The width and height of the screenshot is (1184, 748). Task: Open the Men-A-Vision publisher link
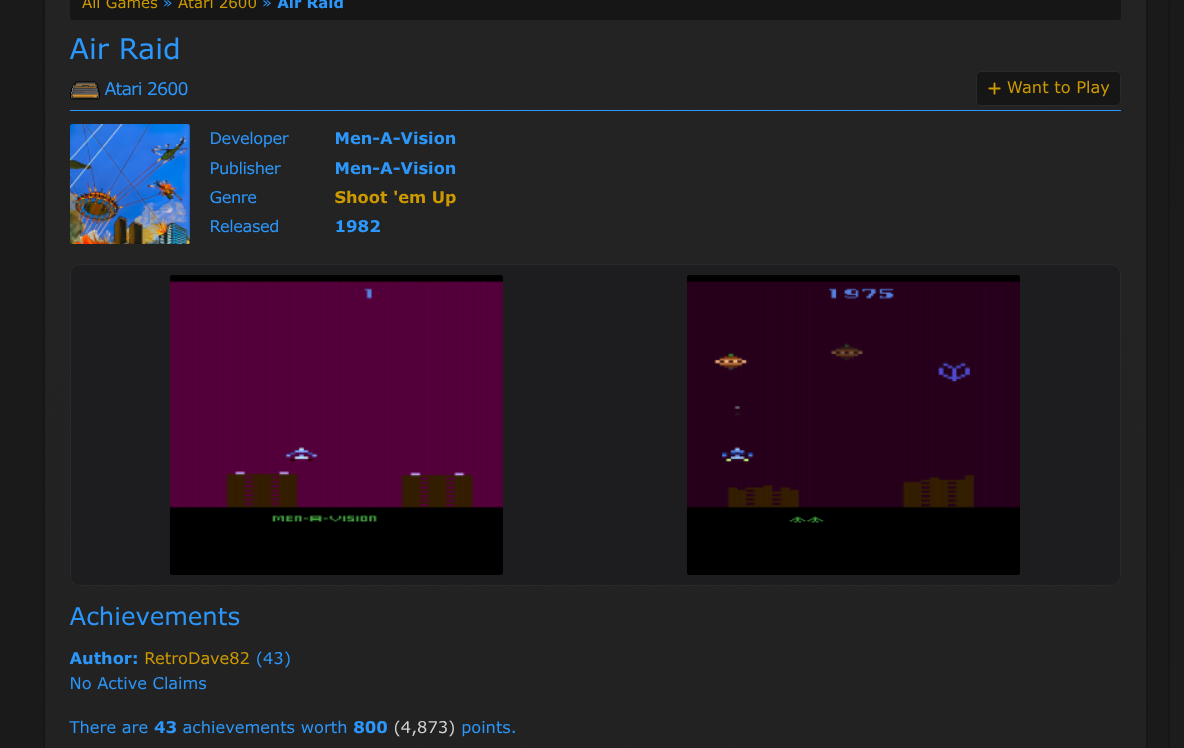pyautogui.click(x=395, y=168)
